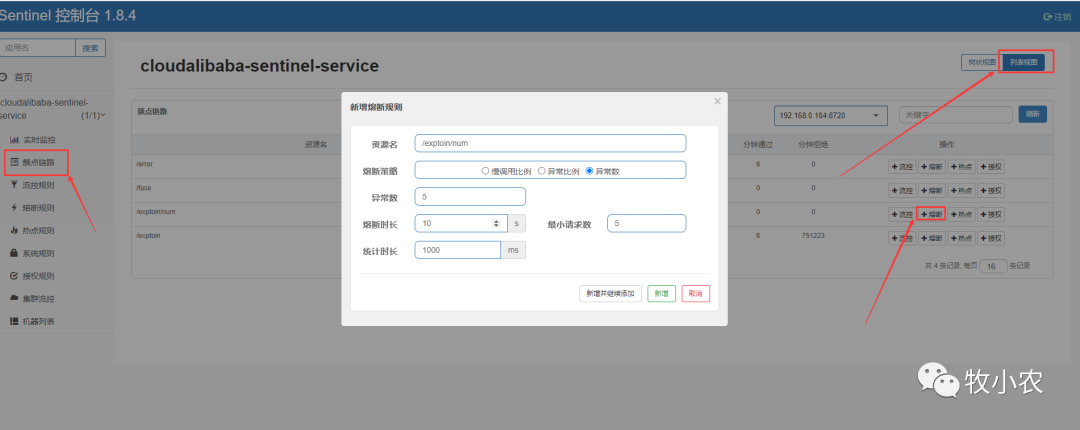Click /exptoin/num resource name in table
Screen dimensions: 1080x430
(x=156, y=212)
